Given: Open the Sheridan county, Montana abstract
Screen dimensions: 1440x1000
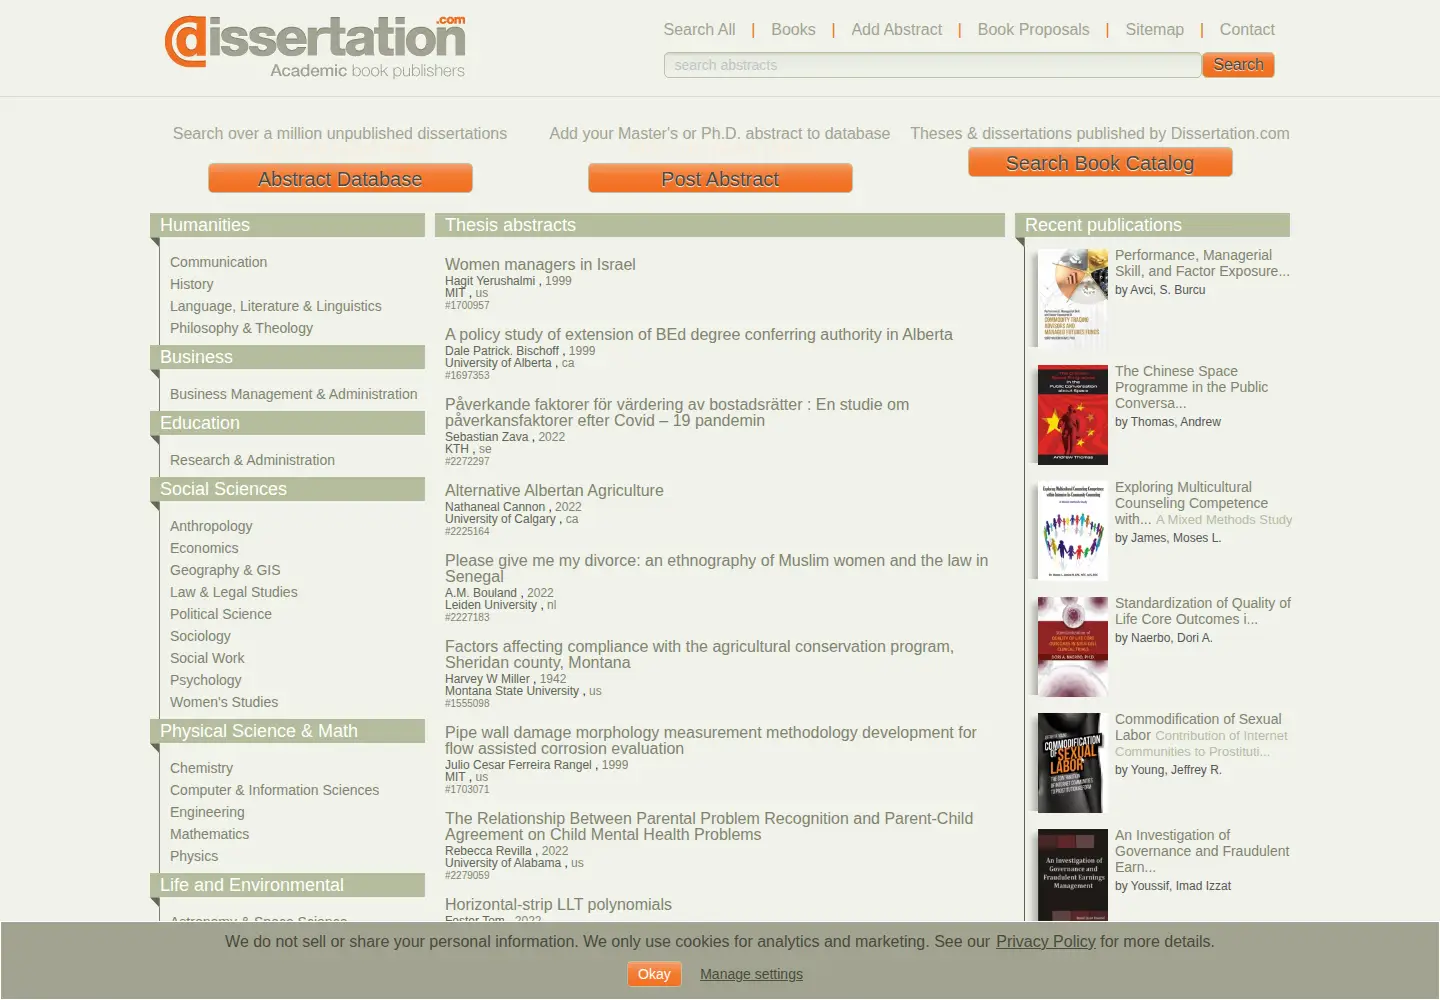Looking at the screenshot, I should (699, 655).
